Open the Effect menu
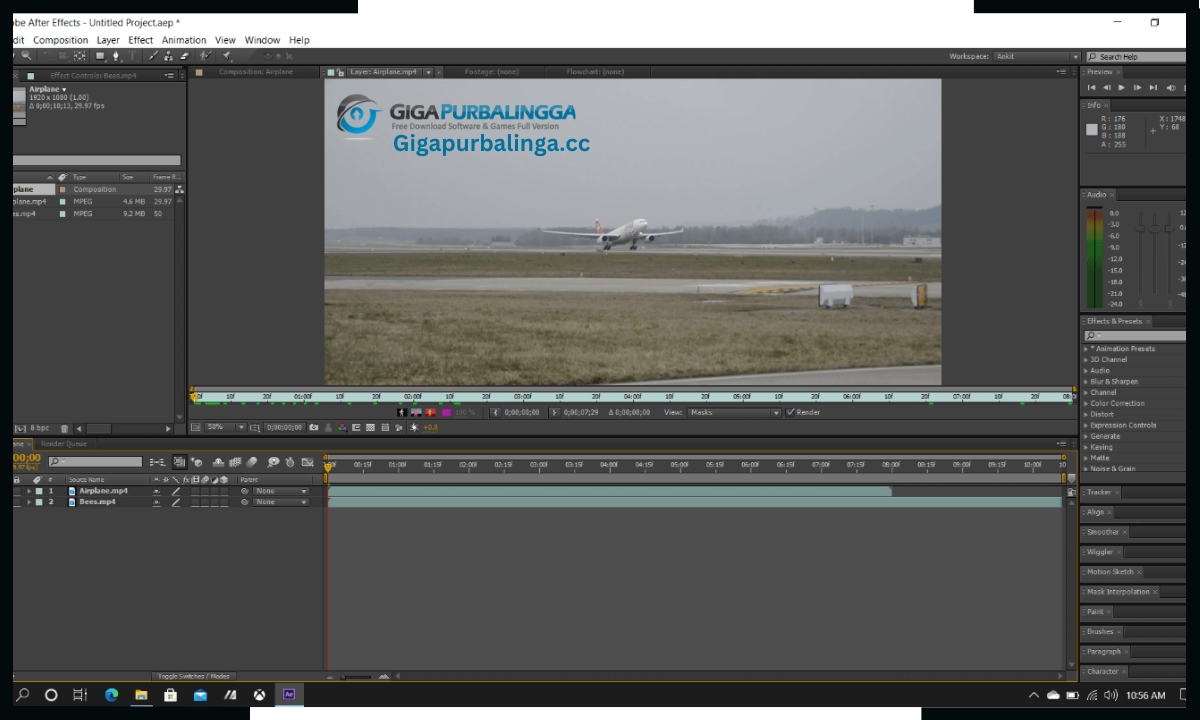The width and height of the screenshot is (1200, 720). [141, 40]
